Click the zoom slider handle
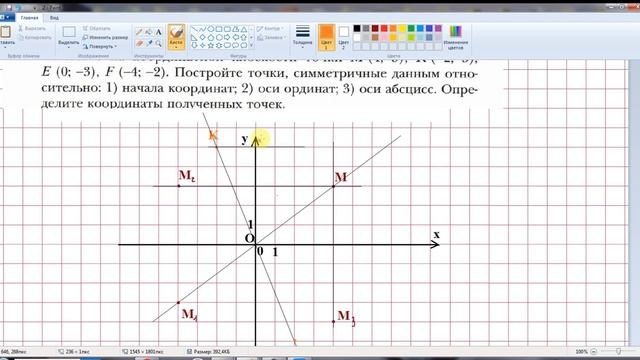 coord(619,351)
